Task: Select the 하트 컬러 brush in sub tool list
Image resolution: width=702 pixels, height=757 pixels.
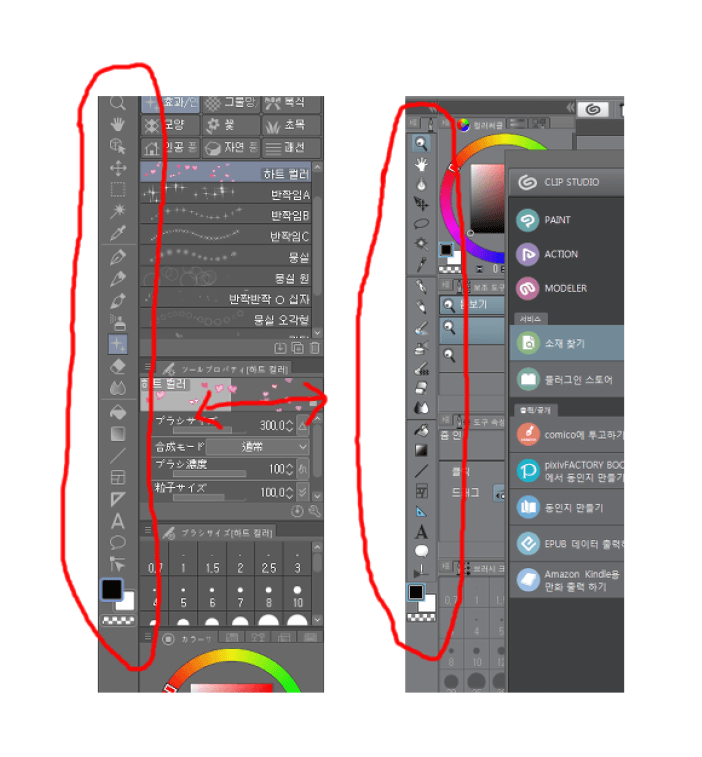Action: [x=225, y=173]
